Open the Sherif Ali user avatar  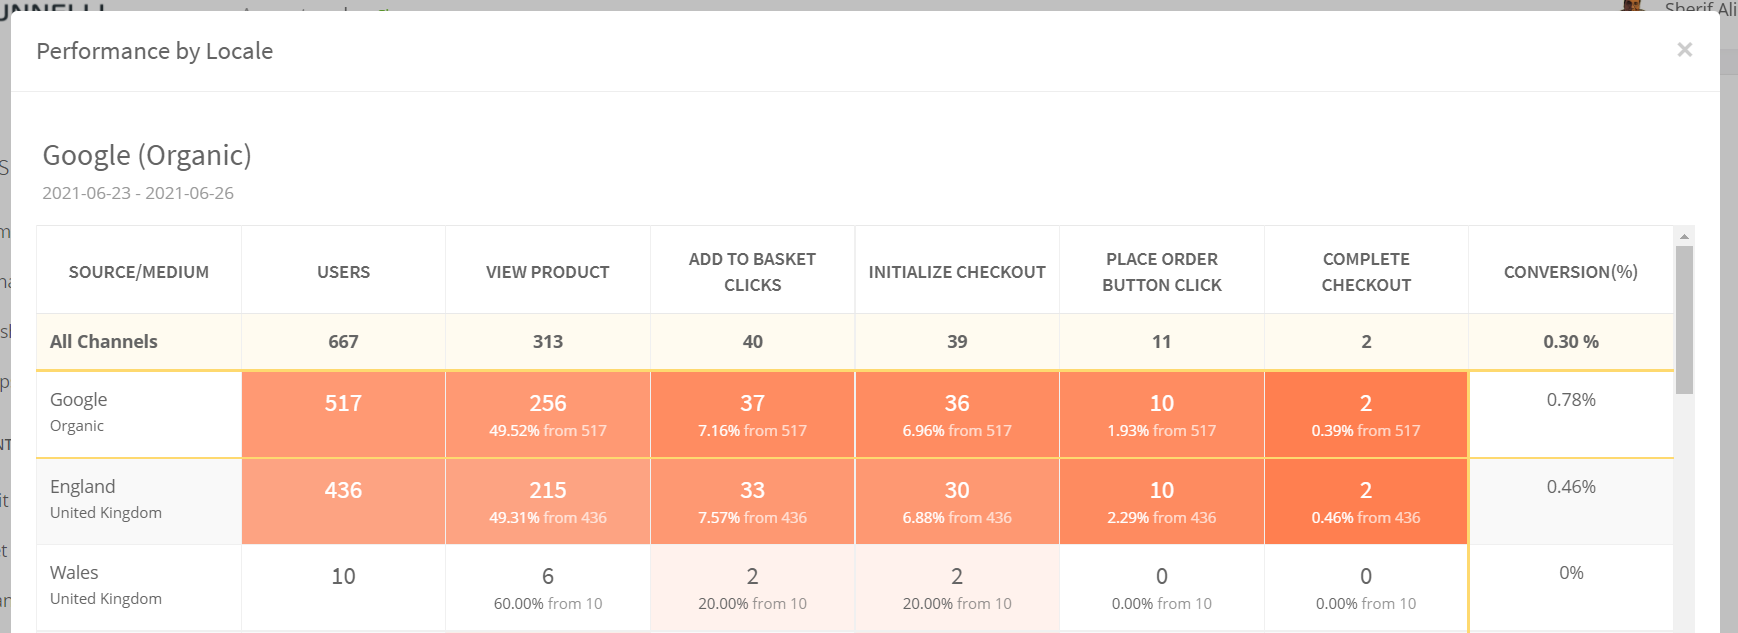click(1632, 6)
